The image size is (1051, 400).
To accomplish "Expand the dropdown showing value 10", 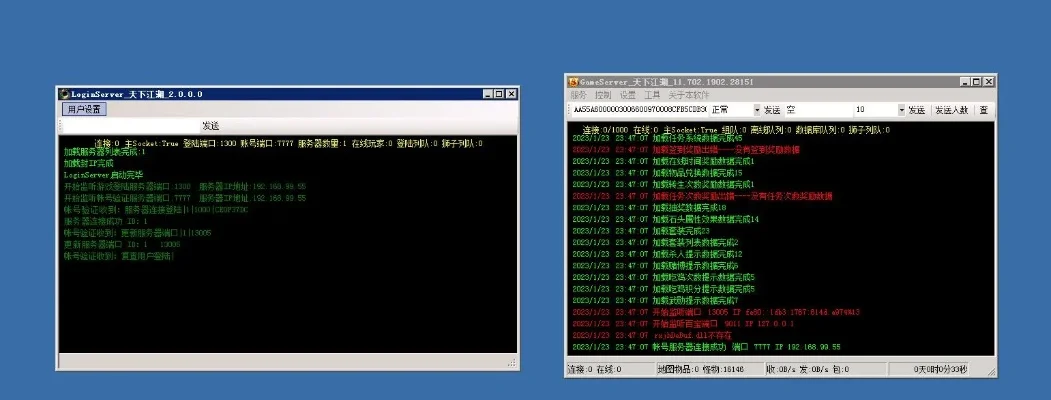I will coord(902,109).
